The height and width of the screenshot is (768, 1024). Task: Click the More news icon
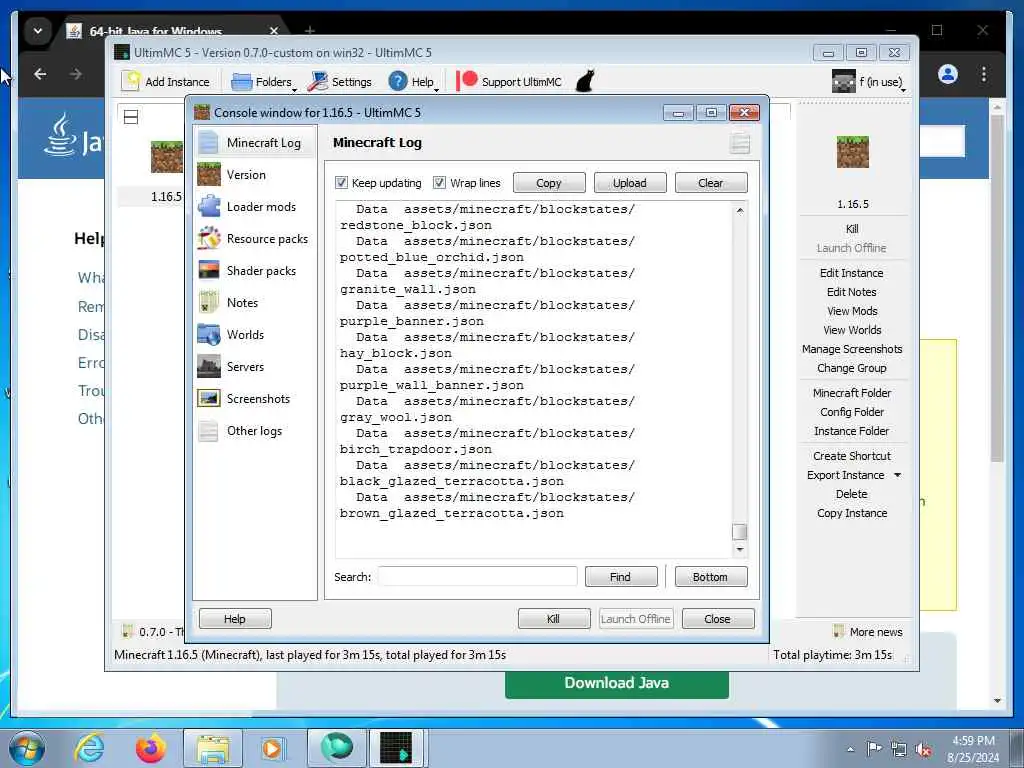(839, 631)
